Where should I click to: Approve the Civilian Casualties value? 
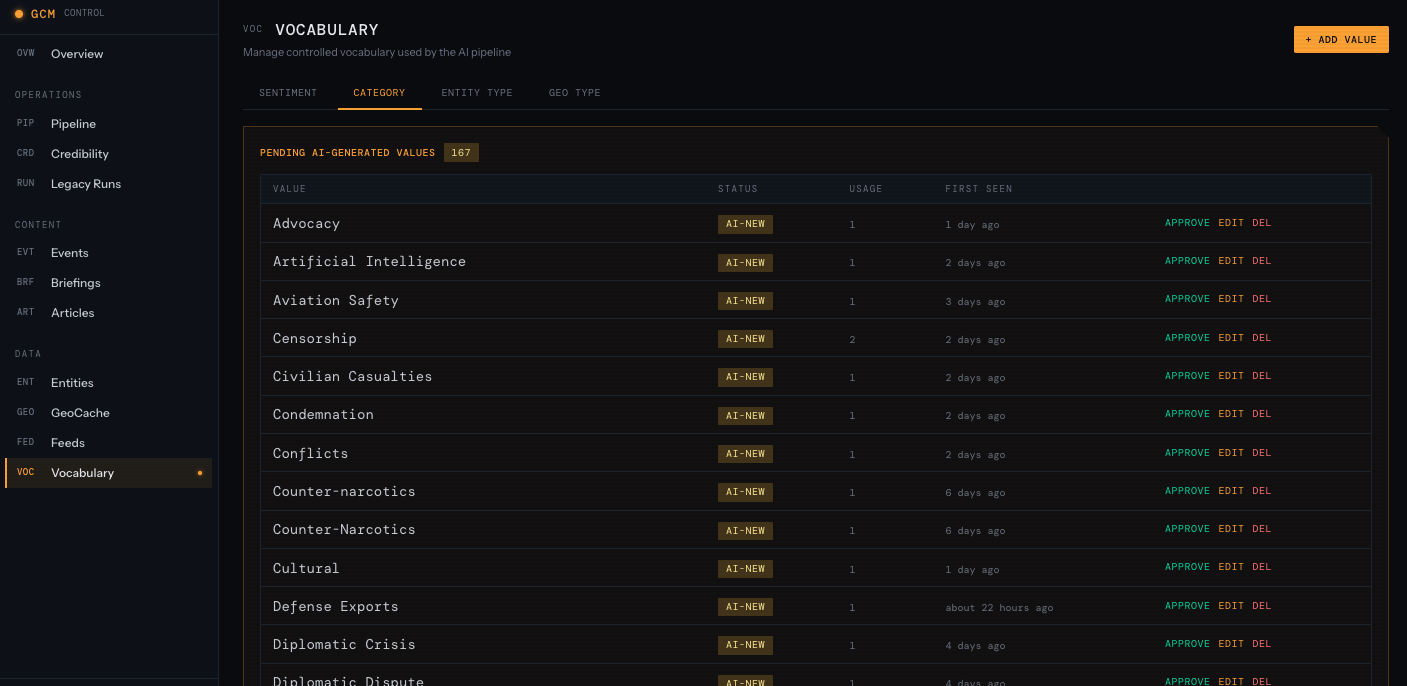pyautogui.click(x=1186, y=376)
